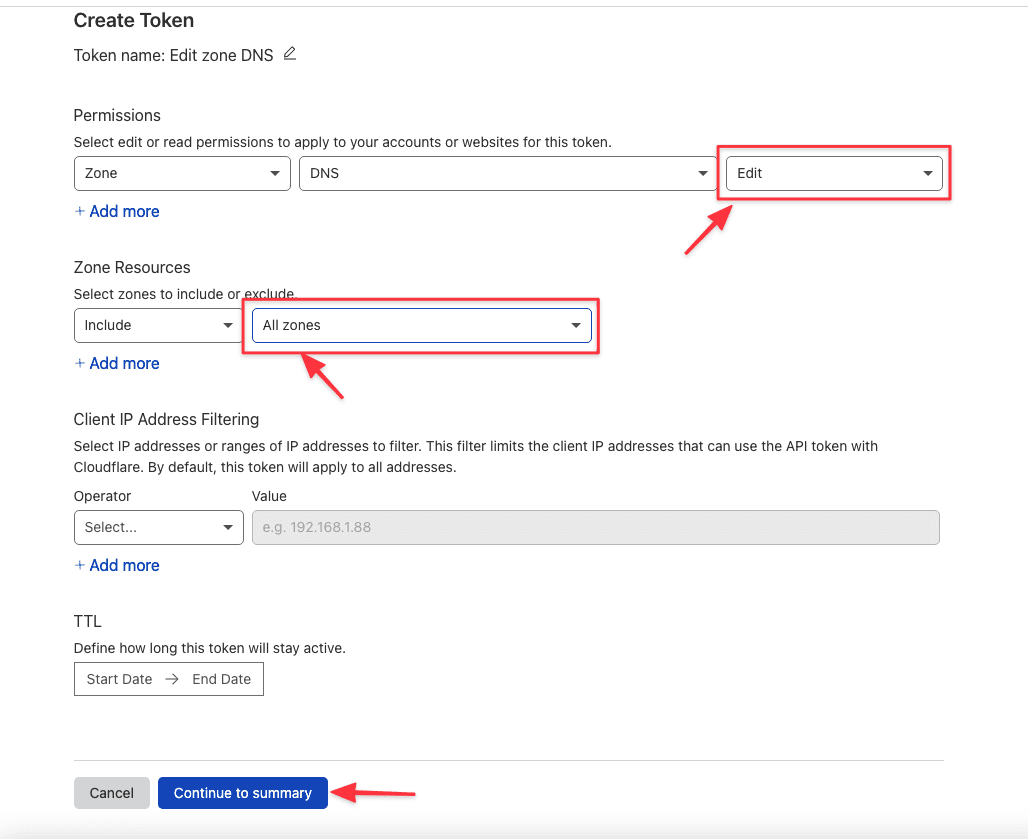The image size is (1028, 839).
Task: Click the IP address Value input field
Action: [595, 527]
